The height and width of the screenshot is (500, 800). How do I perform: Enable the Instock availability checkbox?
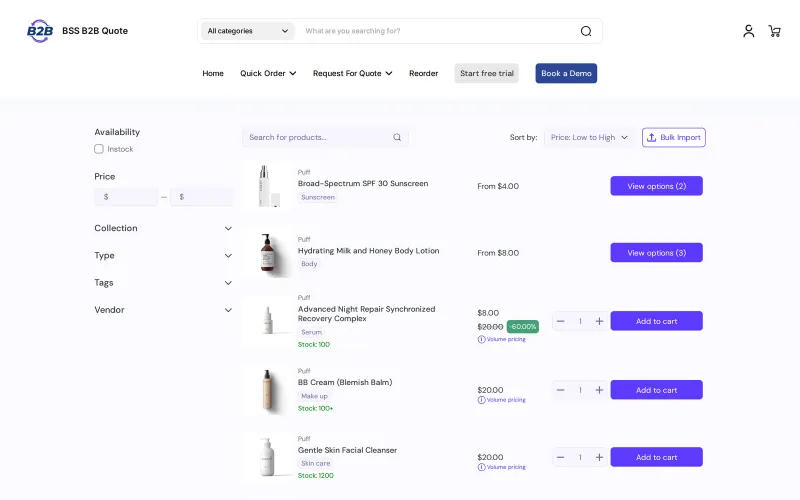(x=99, y=149)
